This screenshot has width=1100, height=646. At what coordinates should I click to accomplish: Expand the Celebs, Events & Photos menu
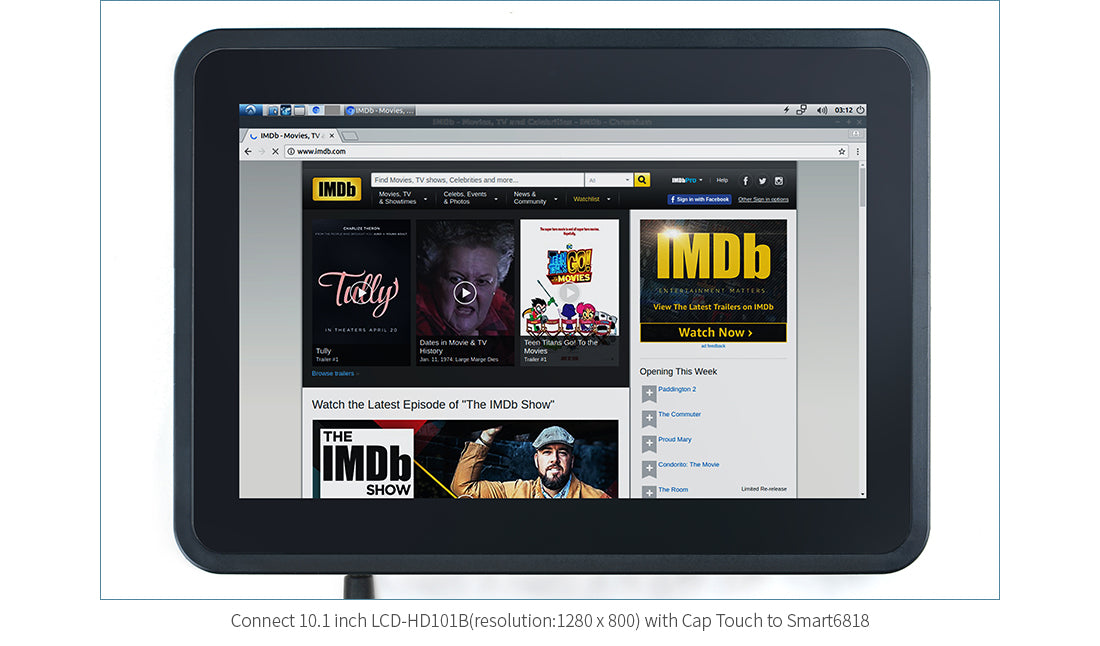tap(470, 198)
